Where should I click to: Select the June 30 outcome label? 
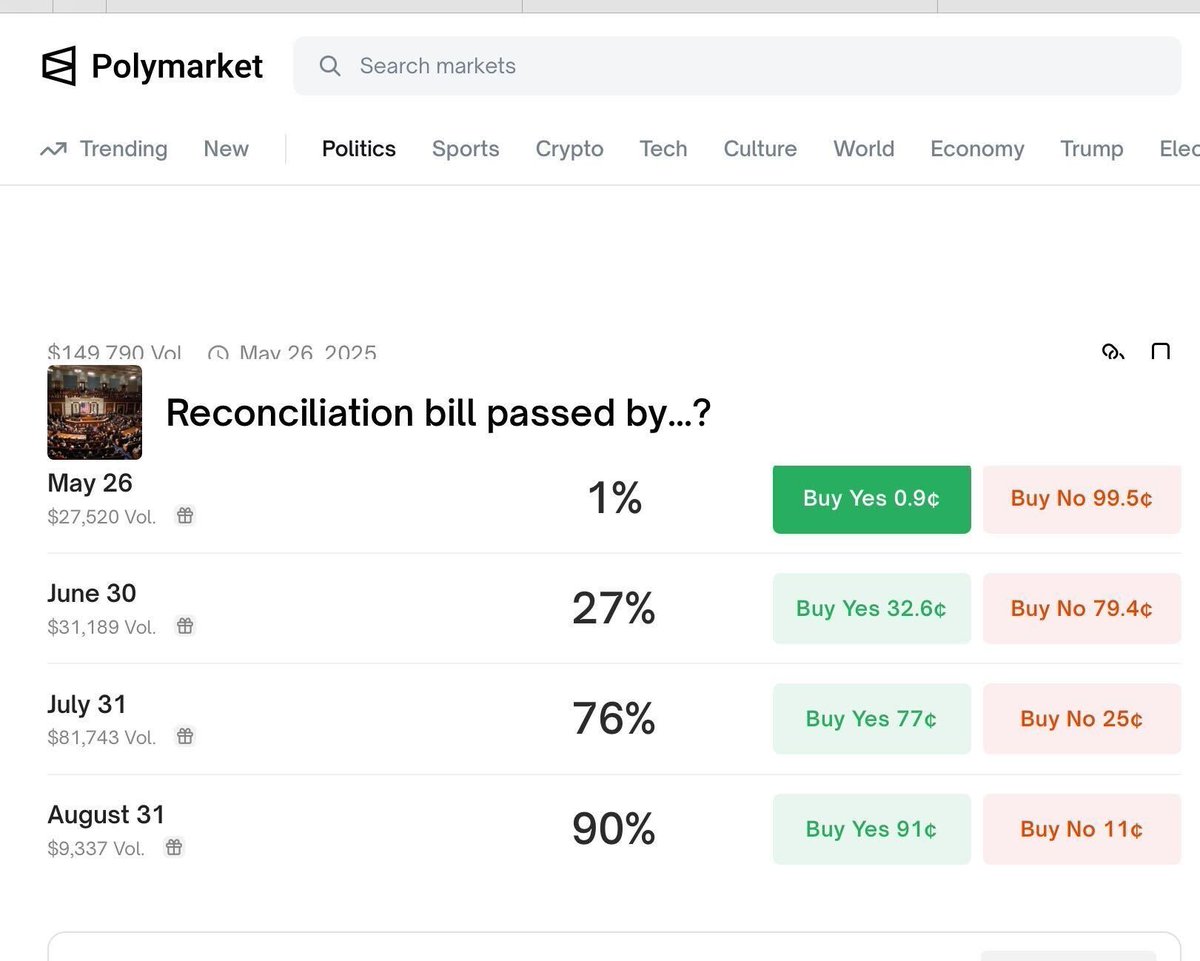(x=92, y=593)
